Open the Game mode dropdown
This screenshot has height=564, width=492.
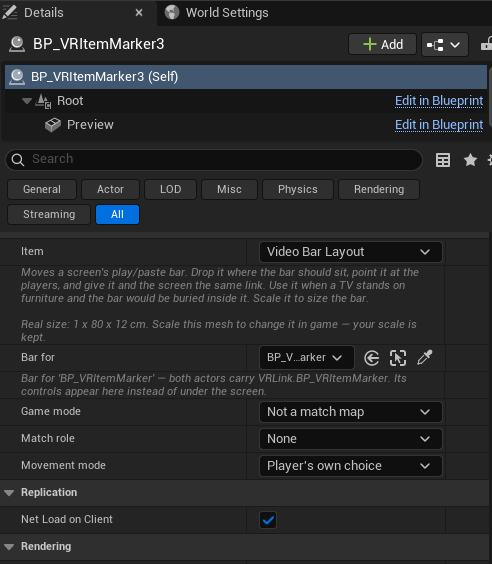click(x=351, y=412)
